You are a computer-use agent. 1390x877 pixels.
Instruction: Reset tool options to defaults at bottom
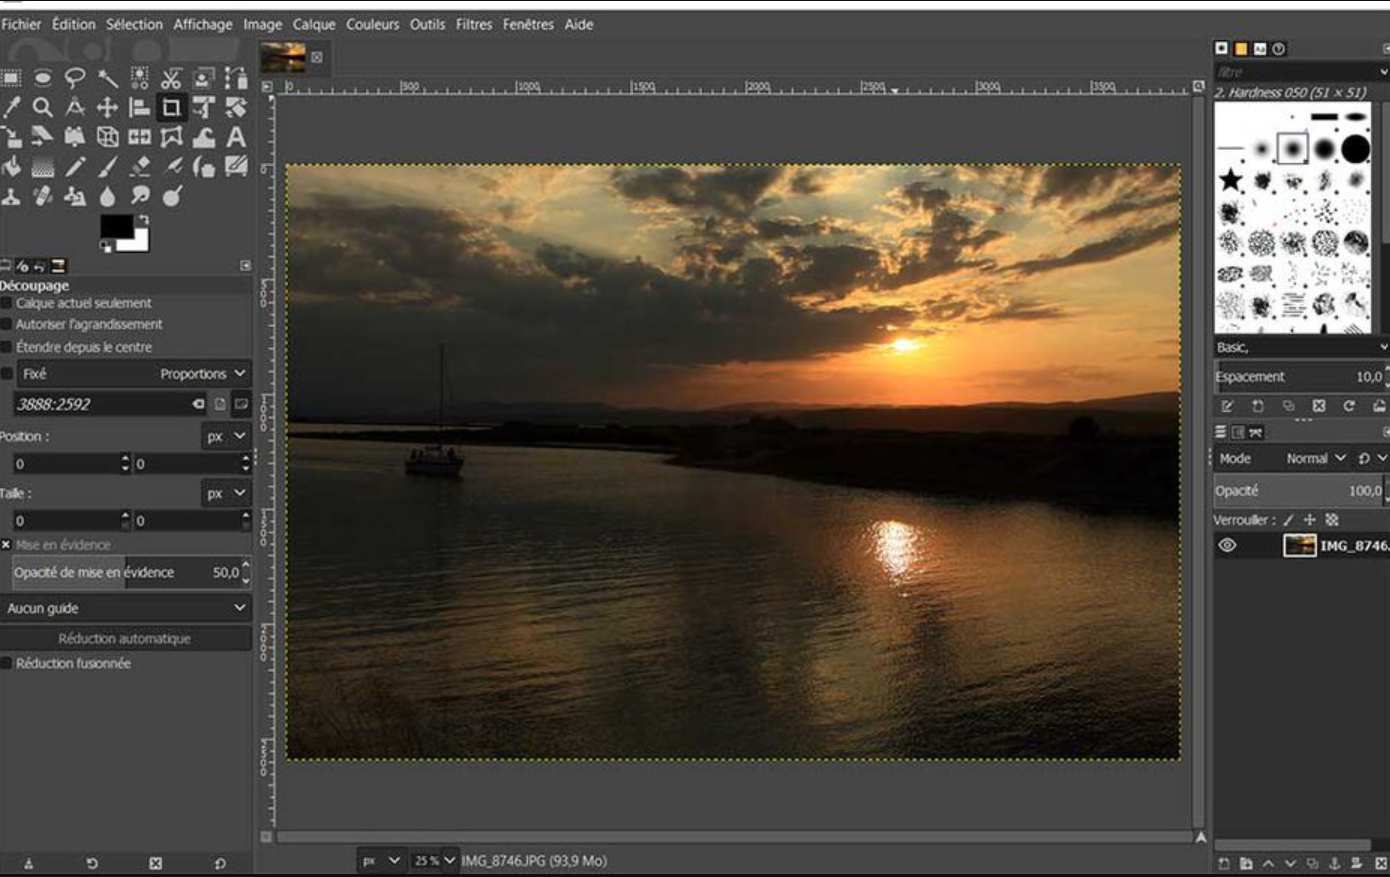pyautogui.click(x=220, y=864)
